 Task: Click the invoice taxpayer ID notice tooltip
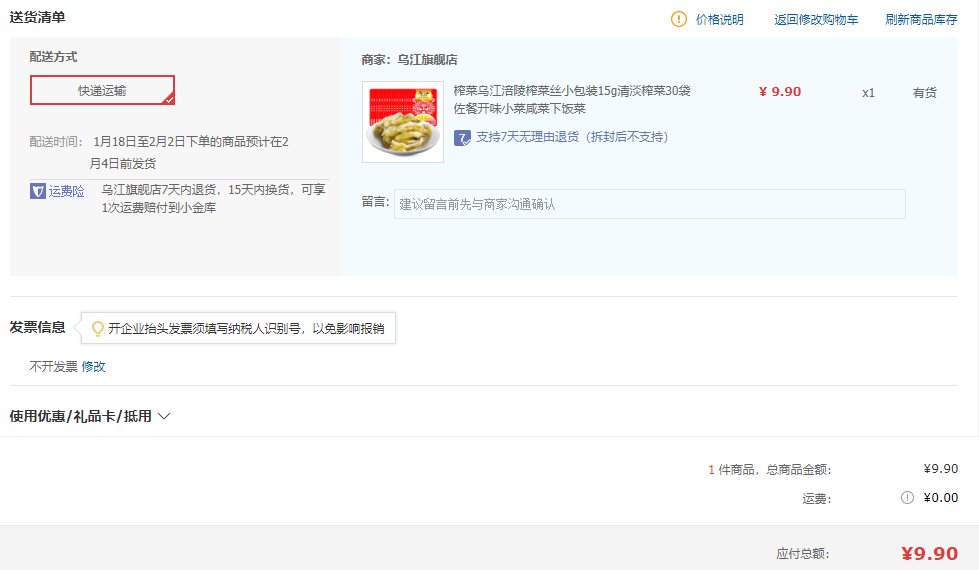coord(239,328)
